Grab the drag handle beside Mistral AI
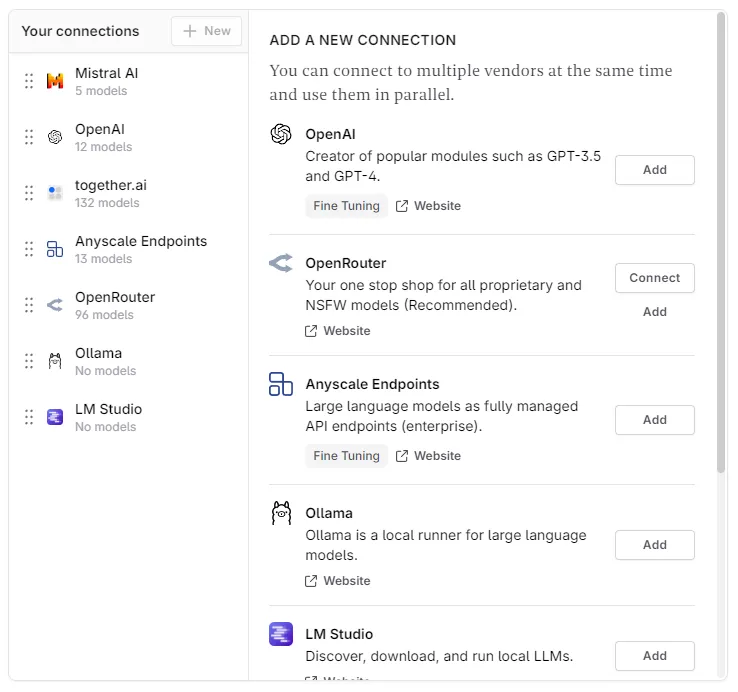The width and height of the screenshot is (738, 692). coord(29,81)
